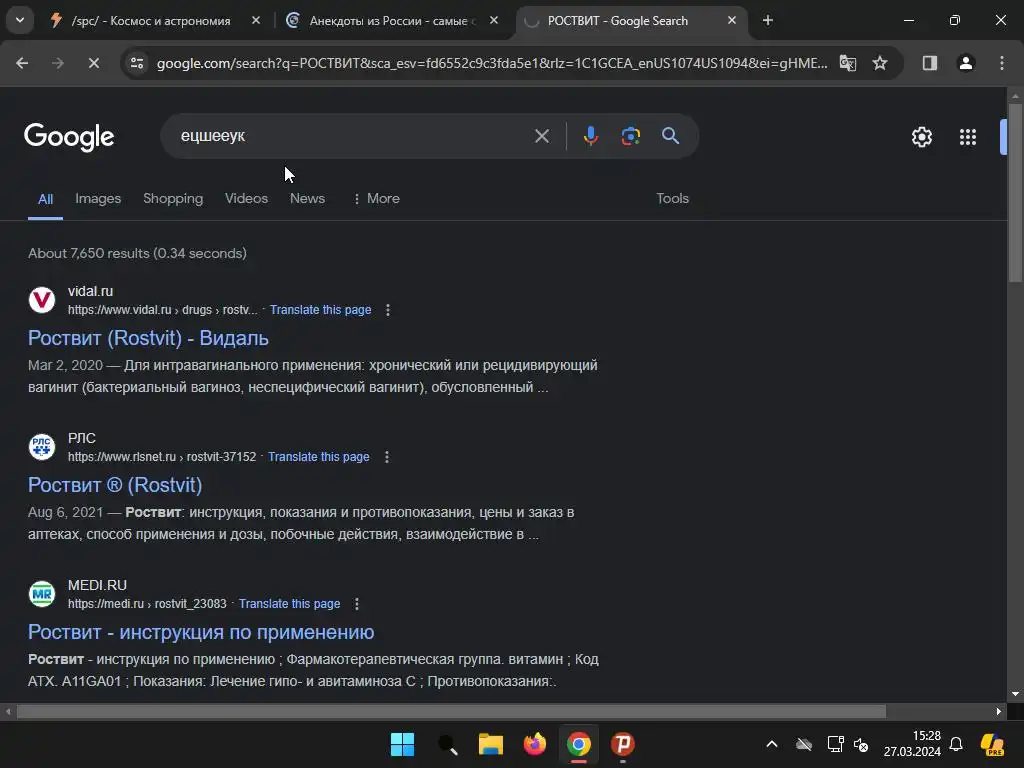Open more options for the MEDI.RU result
Image resolution: width=1024 pixels, height=768 pixels.
(357, 603)
